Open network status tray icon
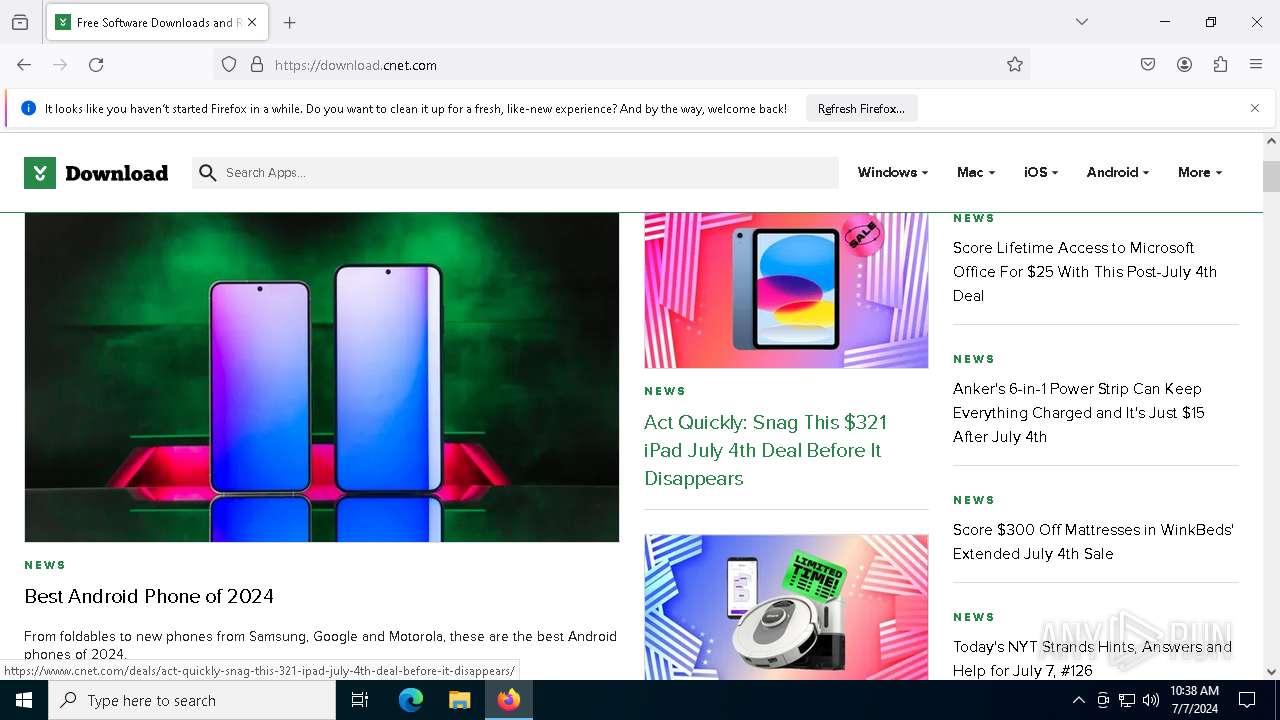The image size is (1280, 720). (1127, 700)
